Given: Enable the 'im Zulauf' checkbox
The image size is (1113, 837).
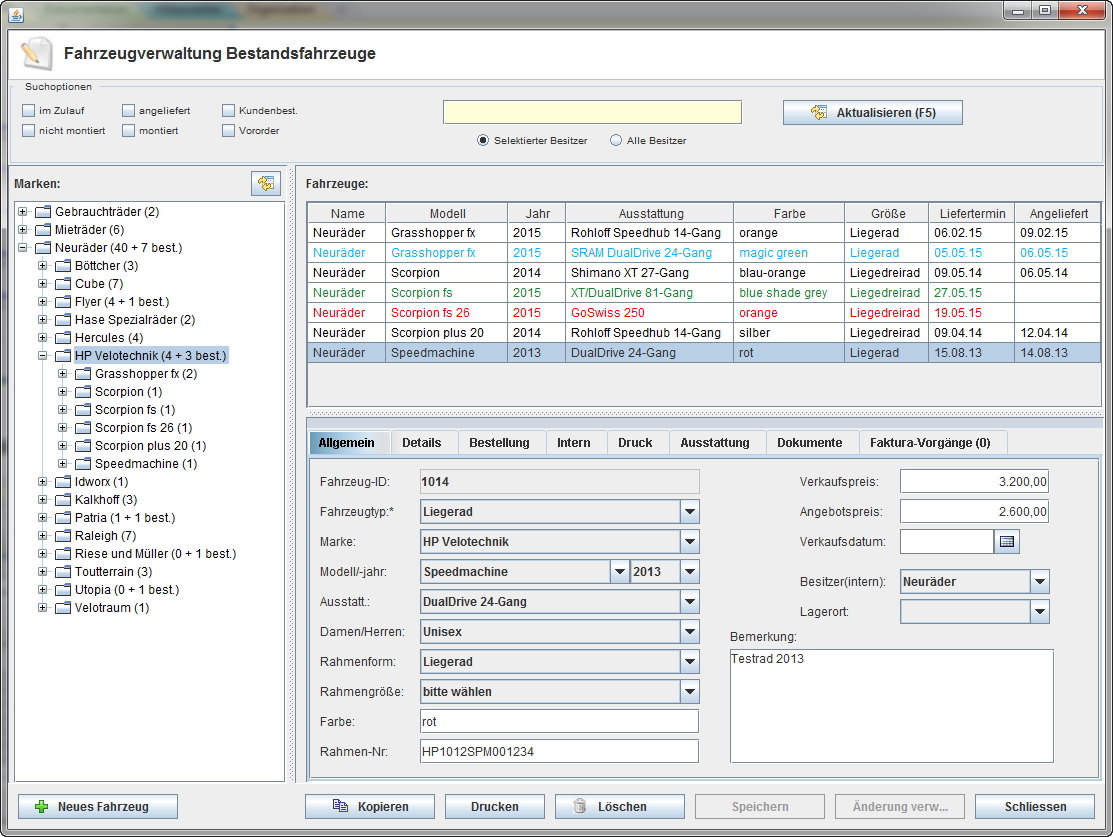Looking at the screenshot, I should pos(28,111).
